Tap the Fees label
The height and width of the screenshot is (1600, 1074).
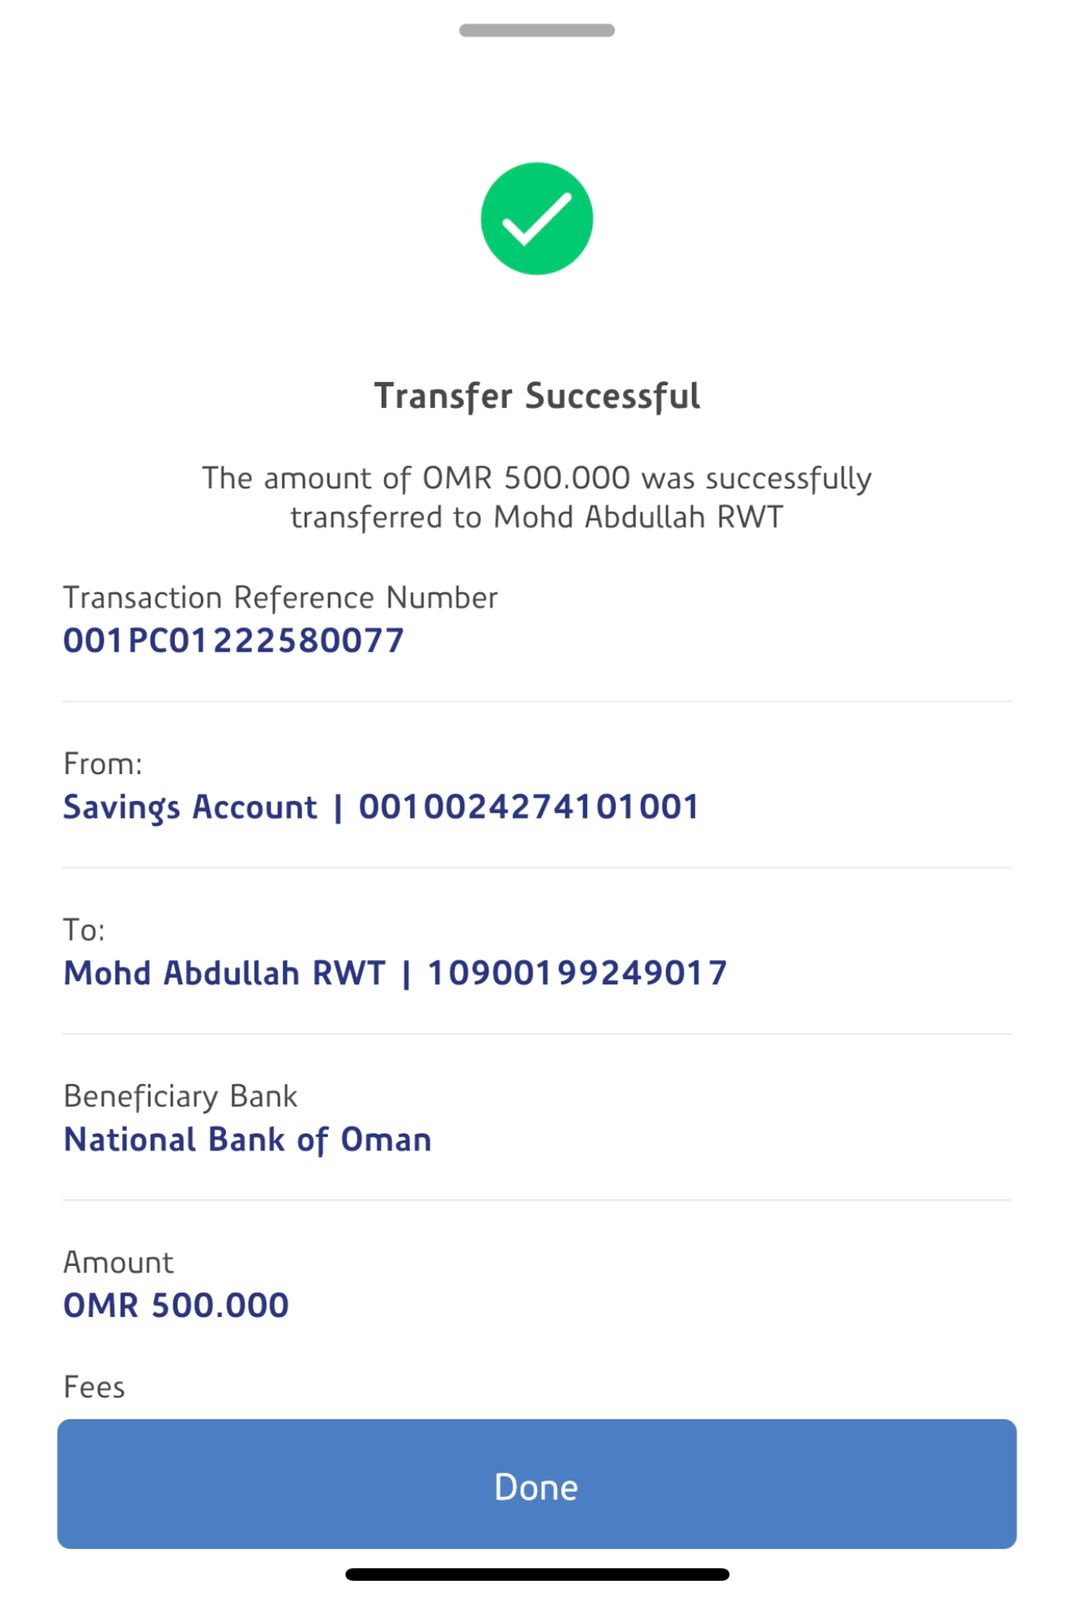click(x=94, y=1387)
